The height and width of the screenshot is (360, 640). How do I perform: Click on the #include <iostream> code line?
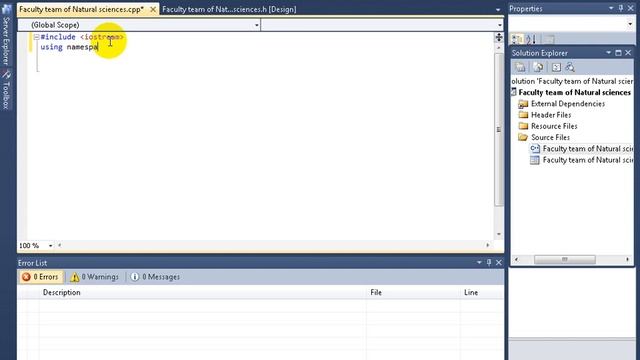pyautogui.click(x=82, y=37)
